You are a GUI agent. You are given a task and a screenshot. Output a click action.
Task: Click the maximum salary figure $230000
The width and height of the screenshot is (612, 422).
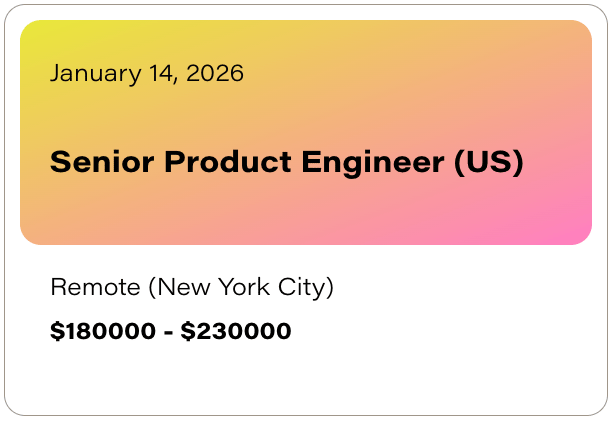(236, 331)
